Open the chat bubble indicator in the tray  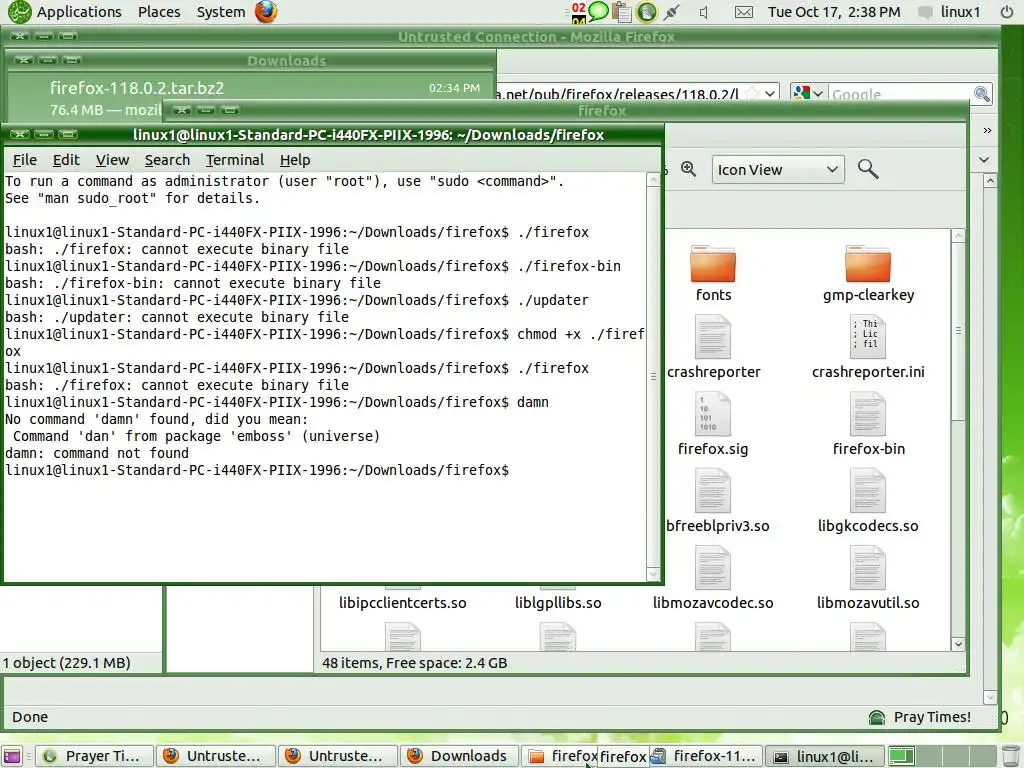click(598, 11)
